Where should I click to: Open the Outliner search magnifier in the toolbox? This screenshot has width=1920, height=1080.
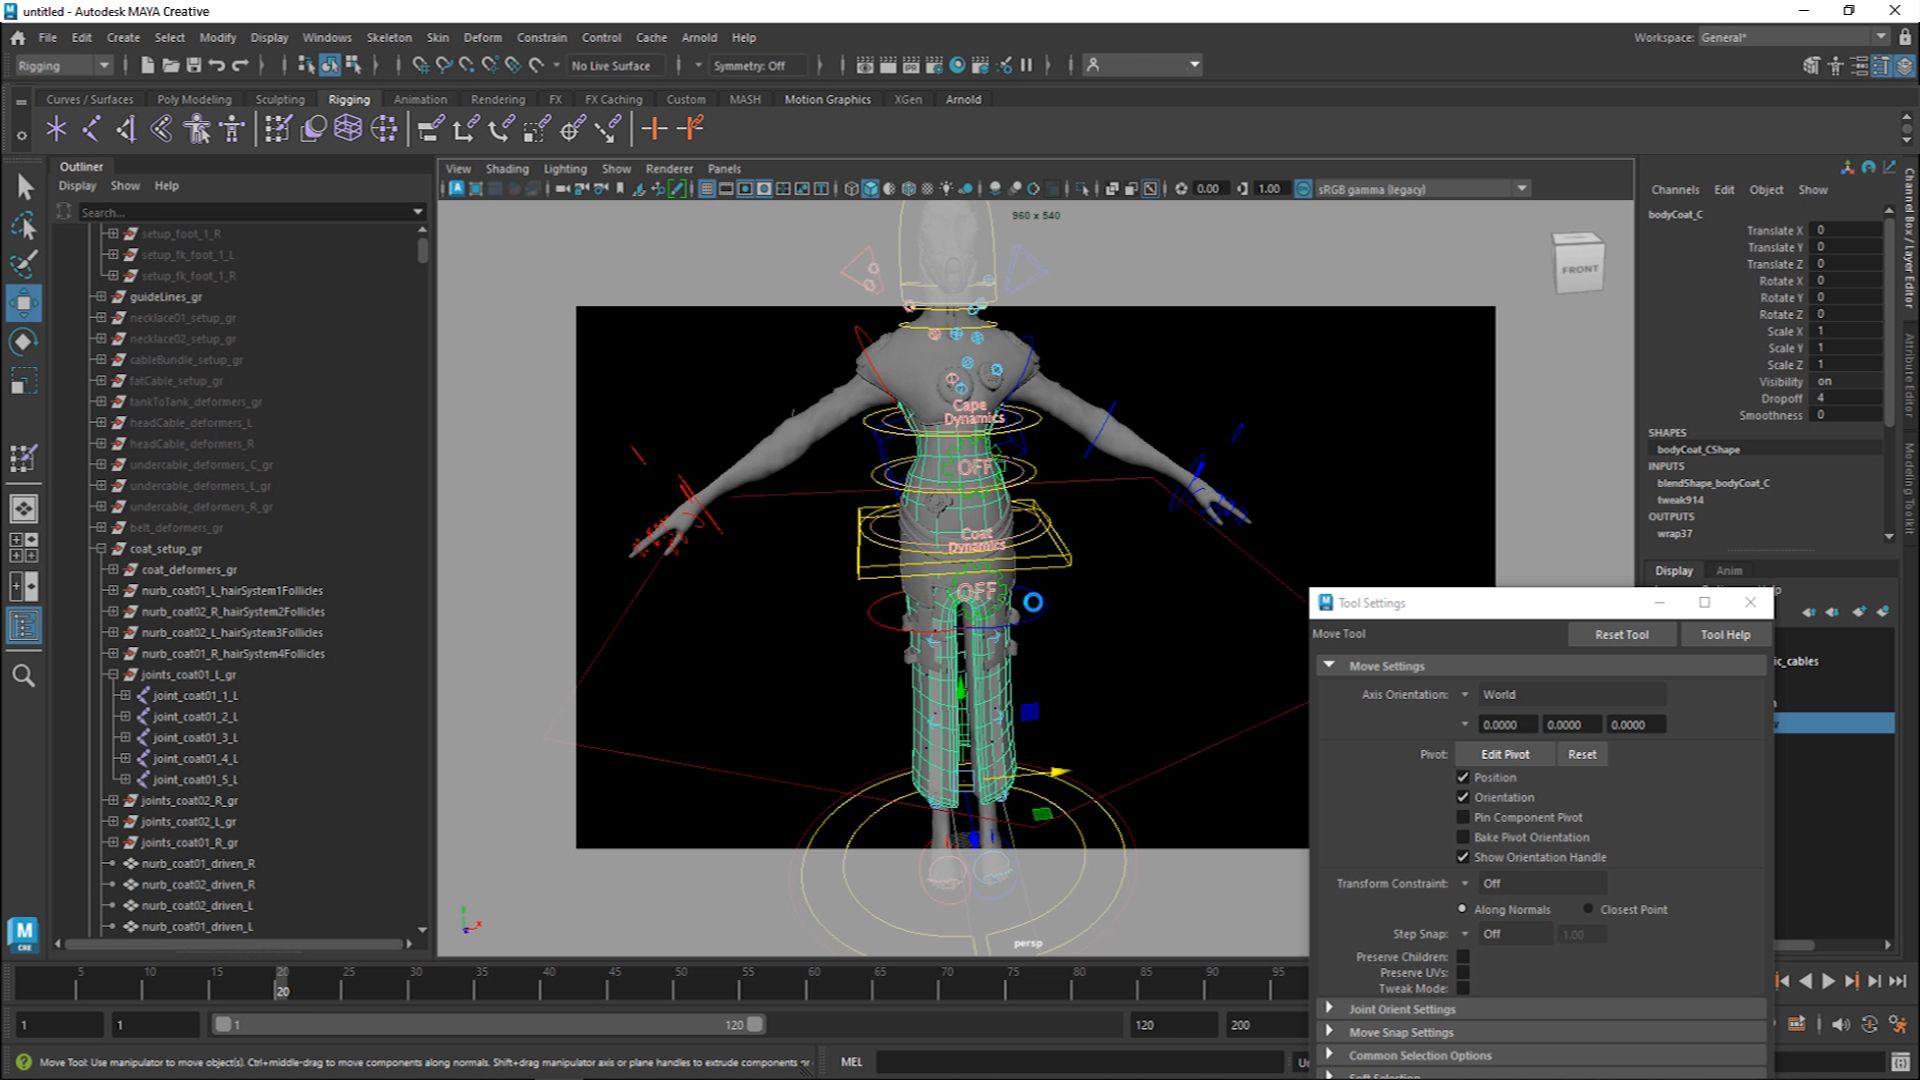point(24,676)
